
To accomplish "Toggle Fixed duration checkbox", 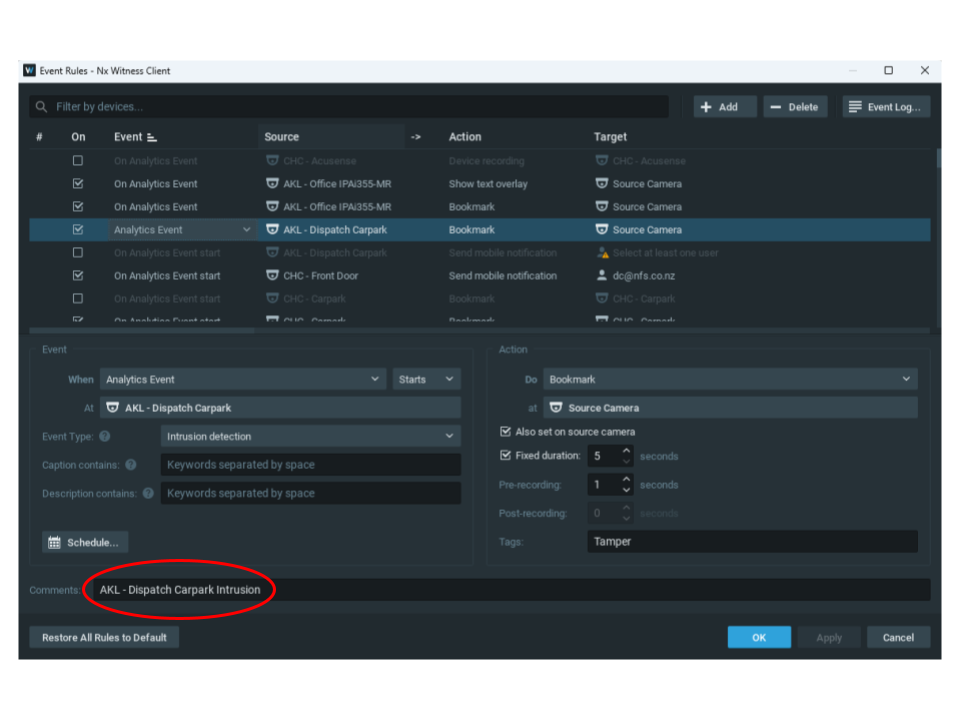I will [x=505, y=456].
